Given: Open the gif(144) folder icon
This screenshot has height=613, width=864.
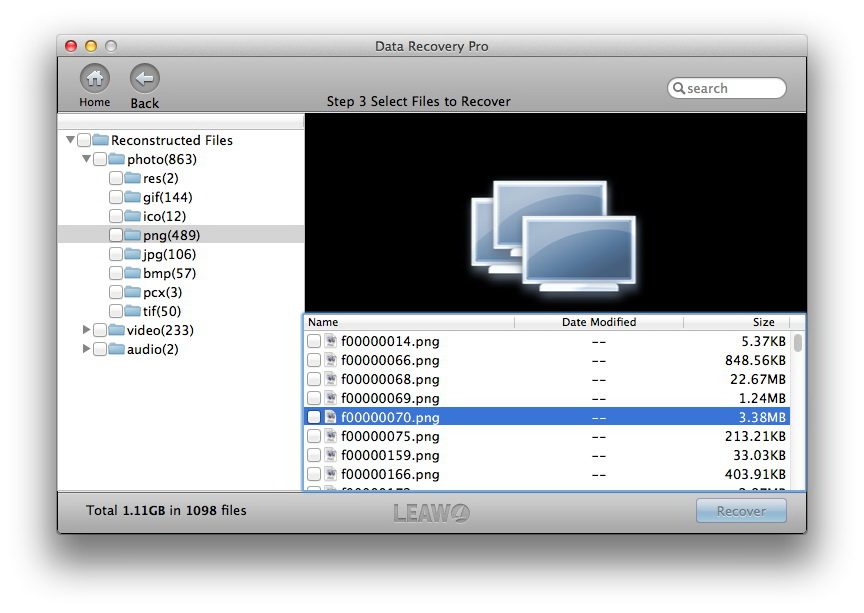Looking at the screenshot, I should click(132, 197).
